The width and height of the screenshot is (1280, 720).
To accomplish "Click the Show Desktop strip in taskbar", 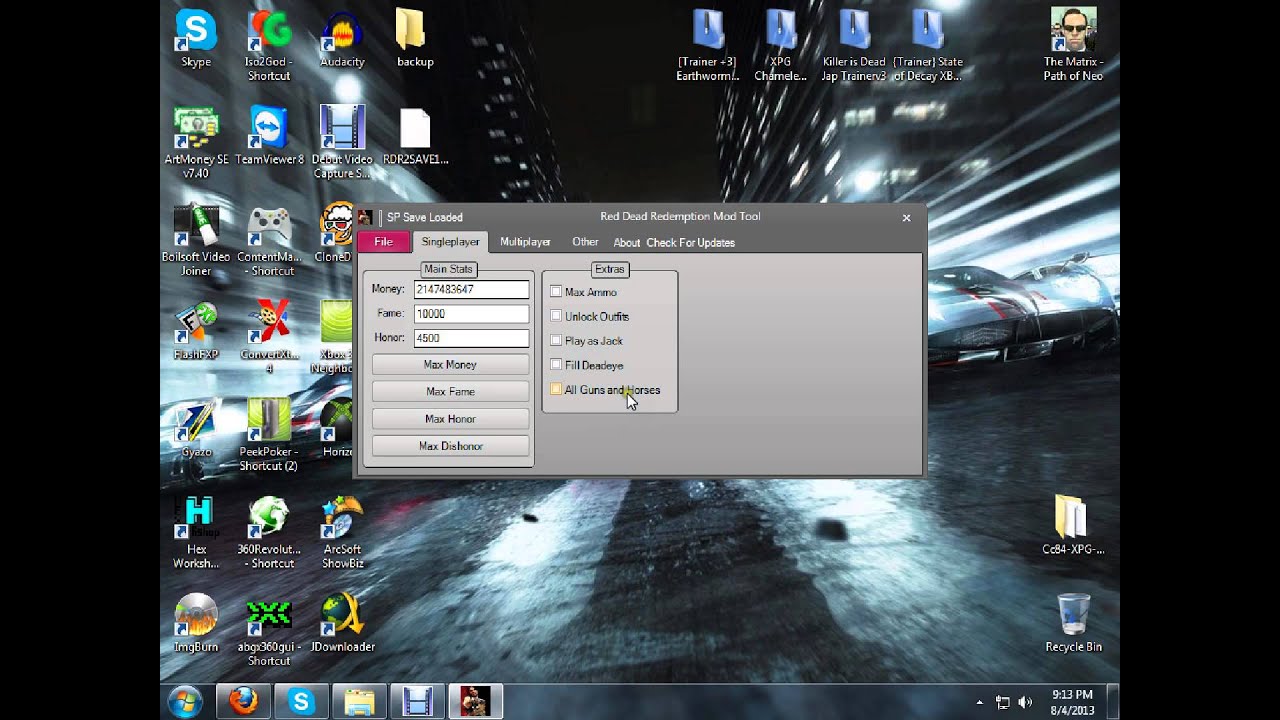I will [1112, 701].
